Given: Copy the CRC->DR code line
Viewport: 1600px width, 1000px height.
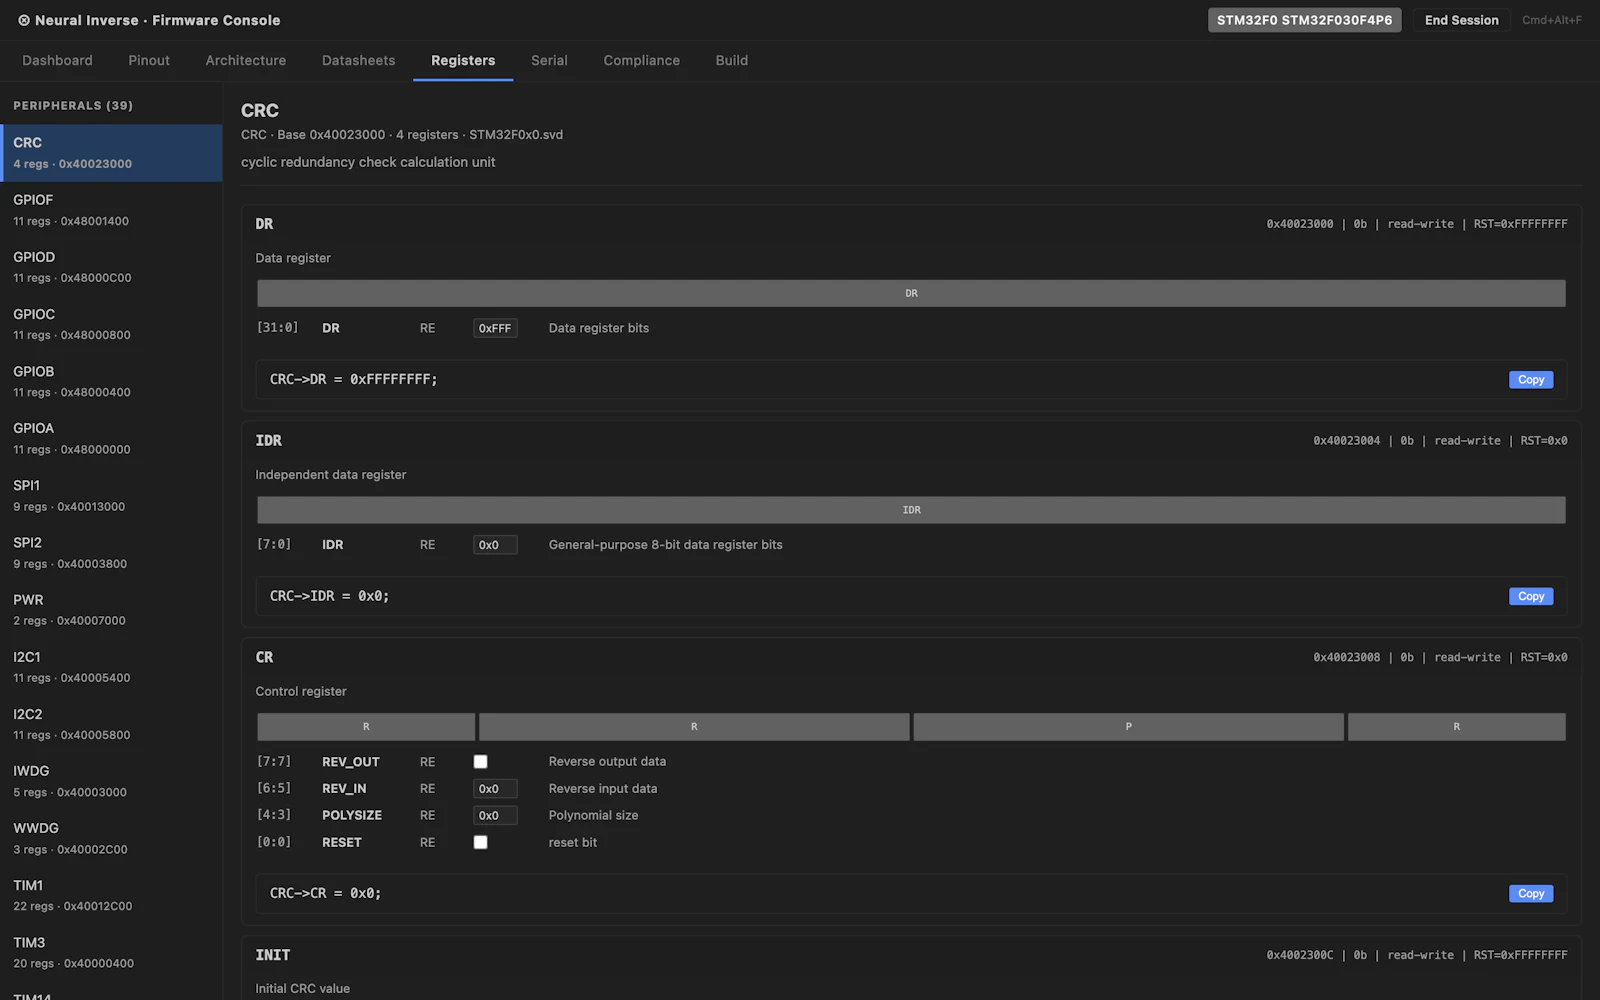Looking at the screenshot, I should pos(1531,380).
